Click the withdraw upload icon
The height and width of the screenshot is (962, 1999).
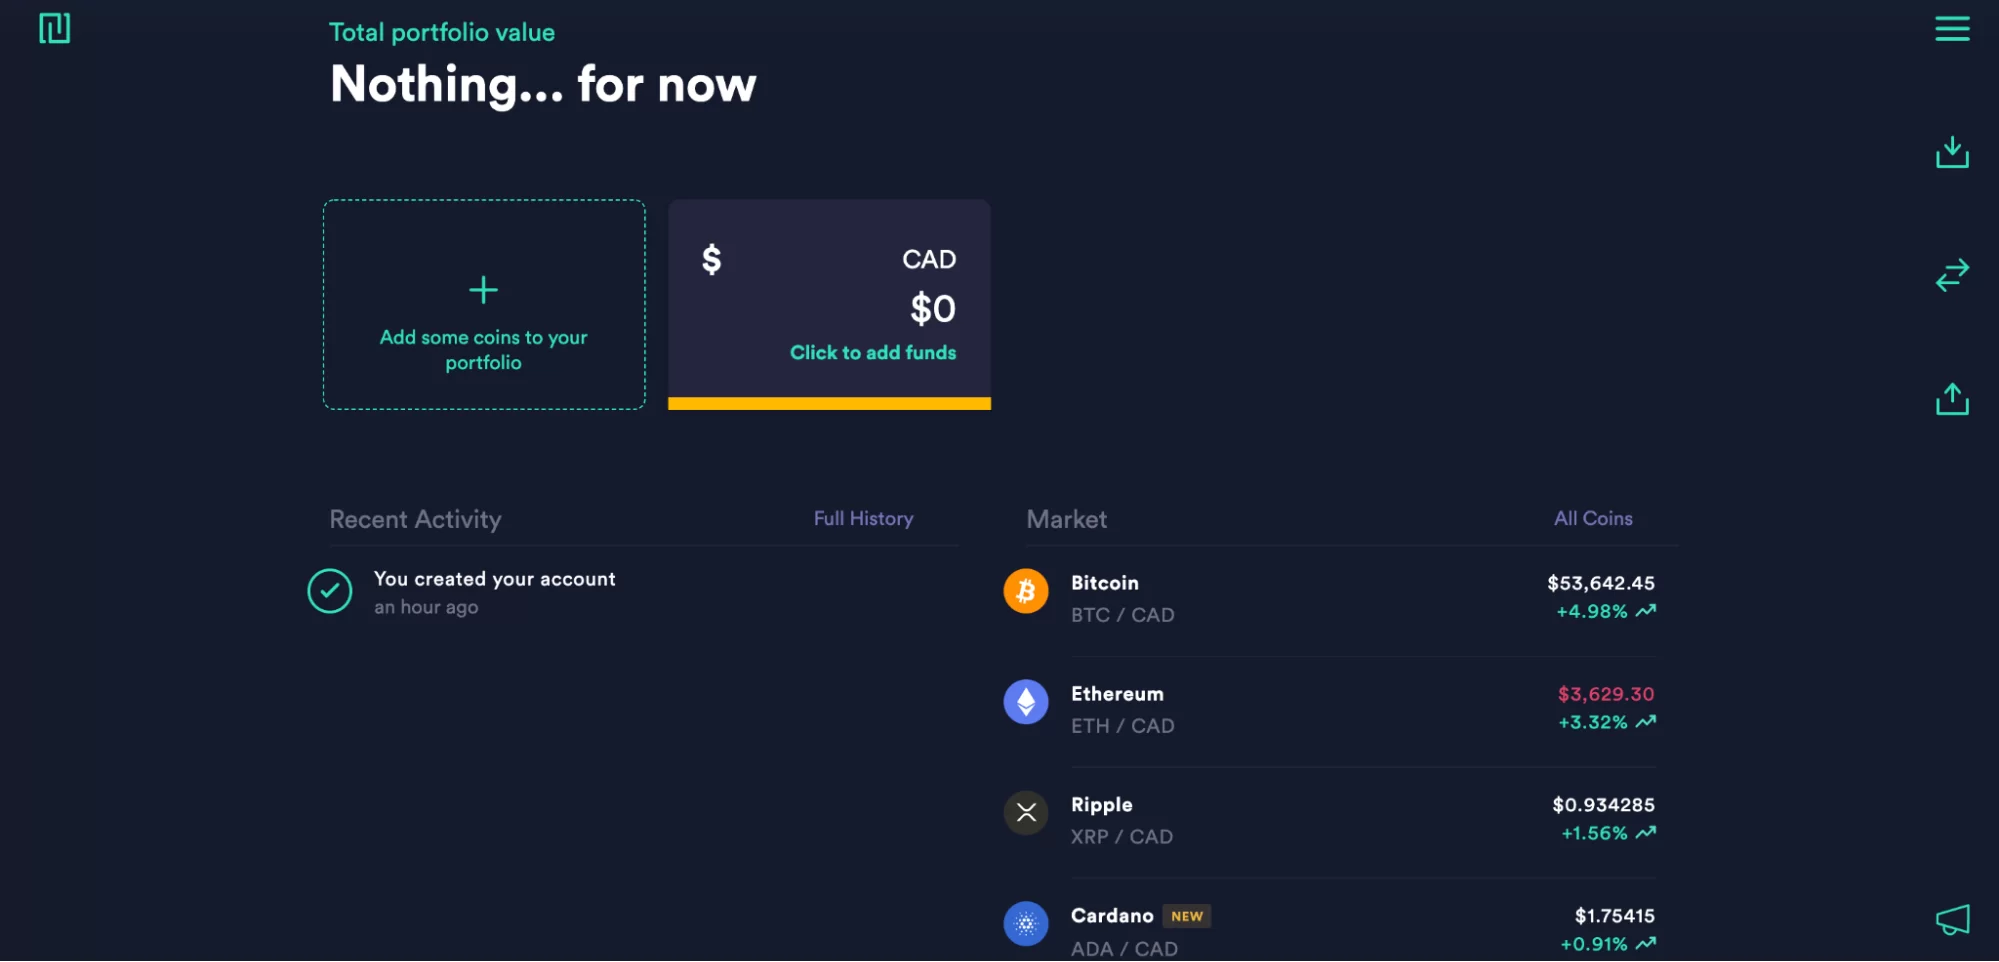(1951, 398)
